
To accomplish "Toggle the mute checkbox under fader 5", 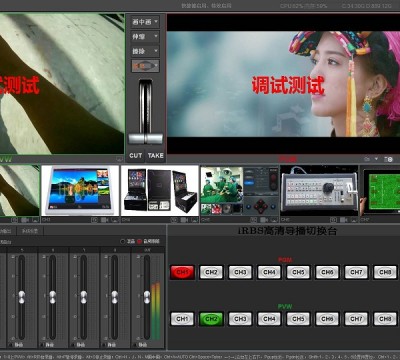I will (10, 345).
